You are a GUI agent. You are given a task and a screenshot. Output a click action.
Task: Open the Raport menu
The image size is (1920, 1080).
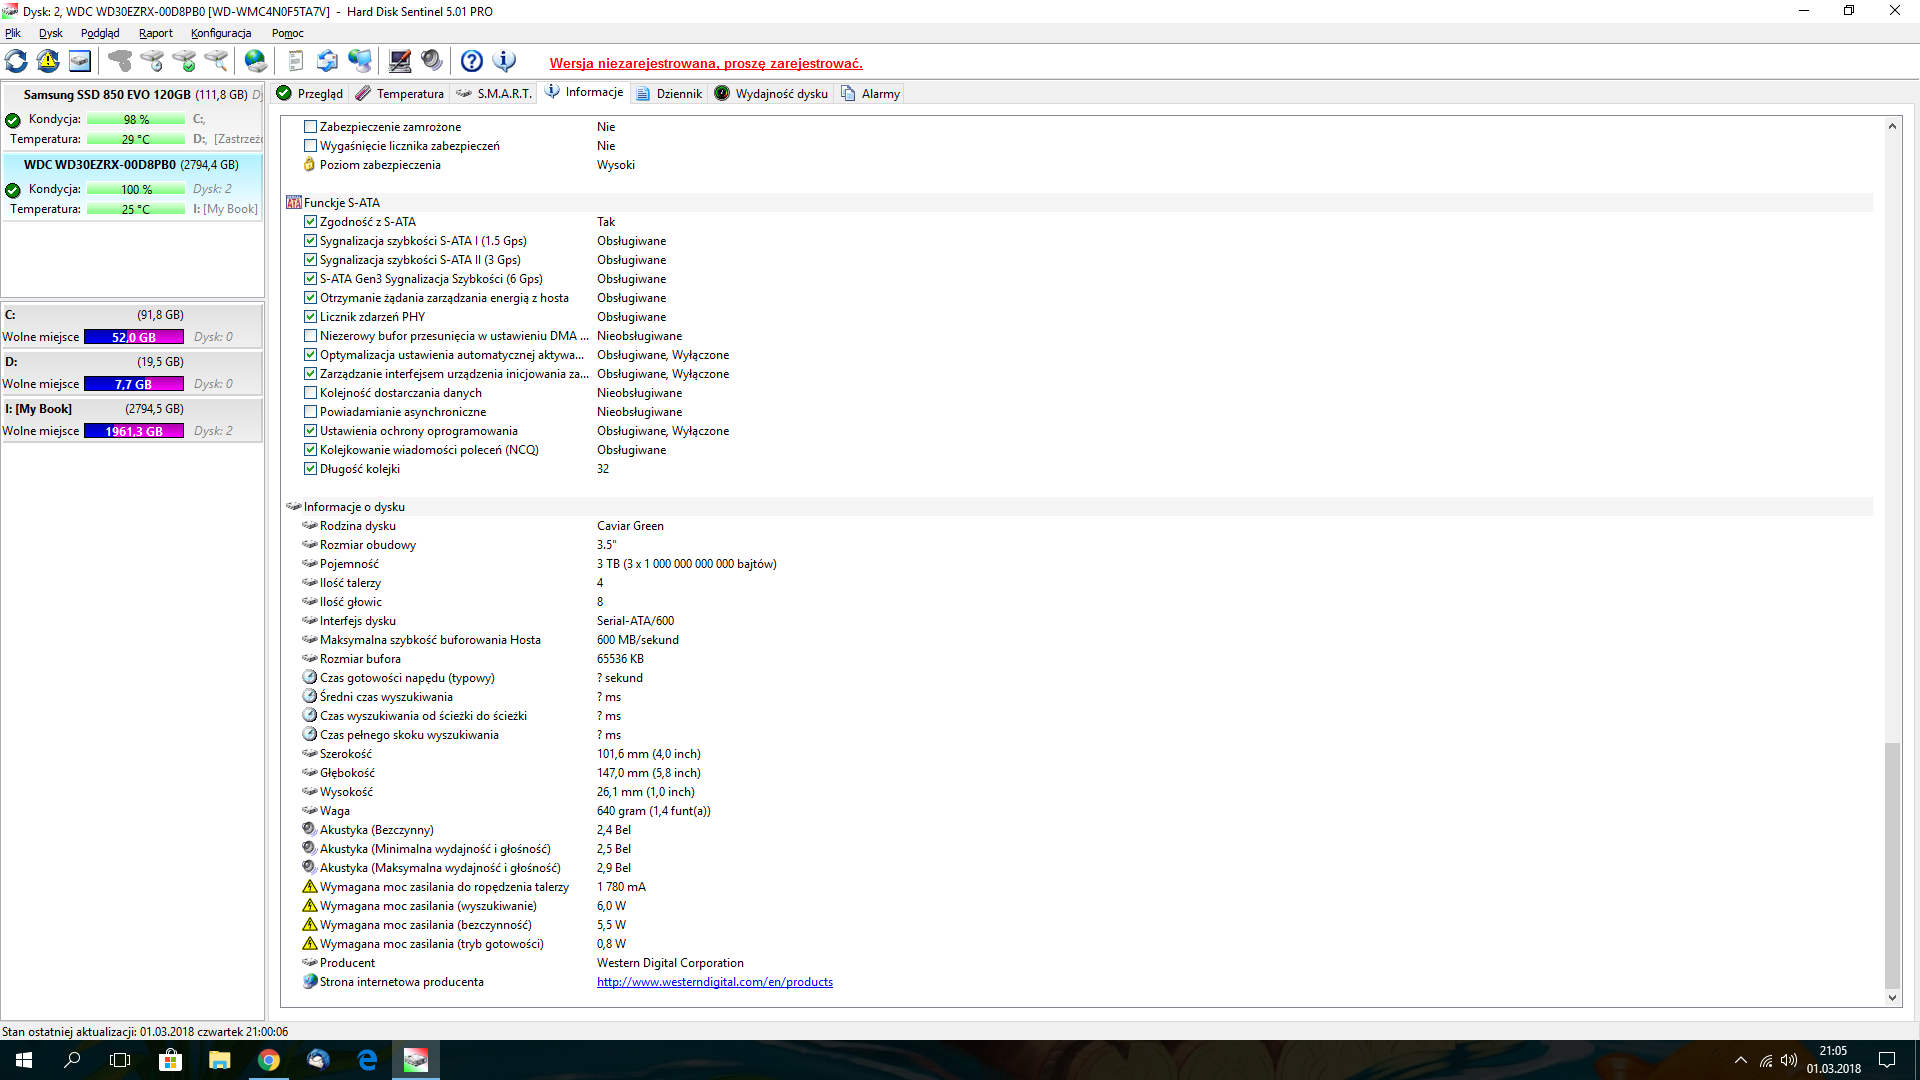click(156, 33)
